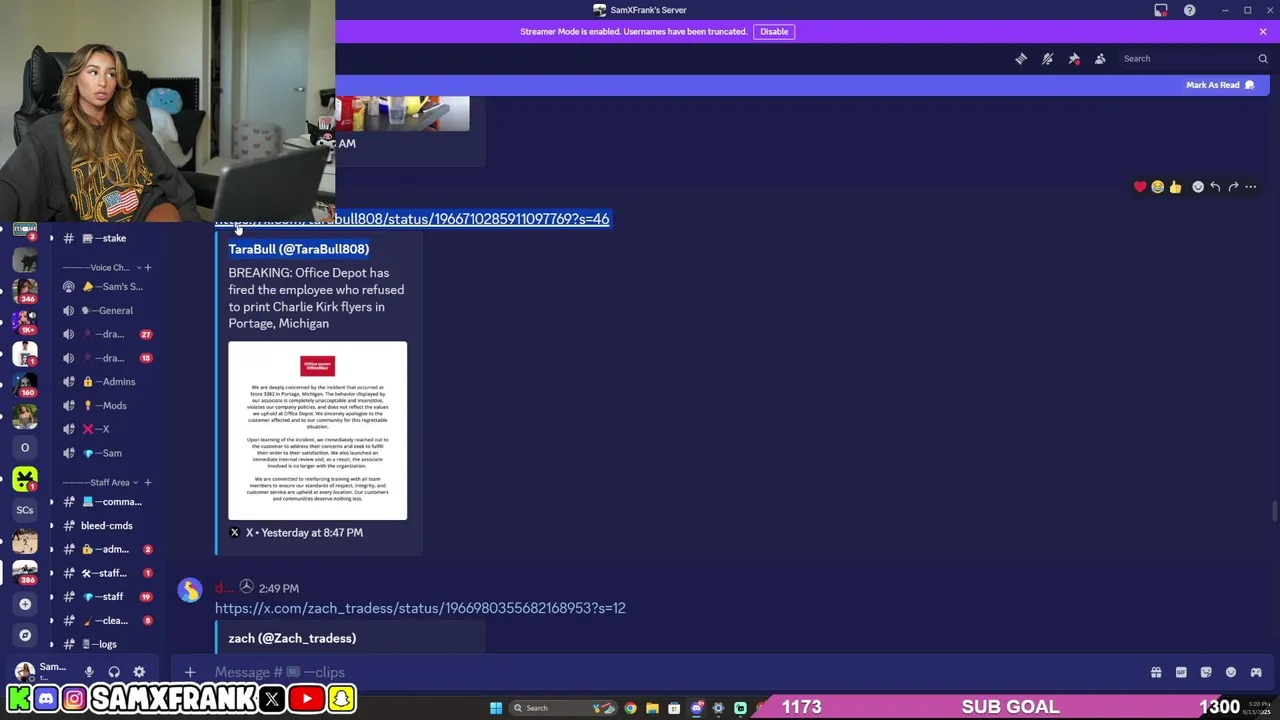Image resolution: width=1280 pixels, height=720 pixels.
Task: Disable Streamer Mode
Action: coord(774,31)
